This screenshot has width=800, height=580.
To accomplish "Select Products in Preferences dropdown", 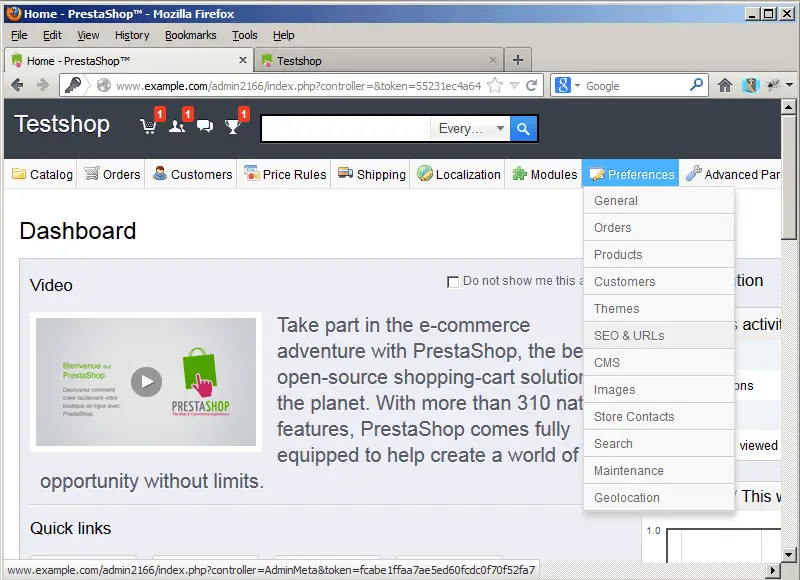I will click(x=659, y=255).
